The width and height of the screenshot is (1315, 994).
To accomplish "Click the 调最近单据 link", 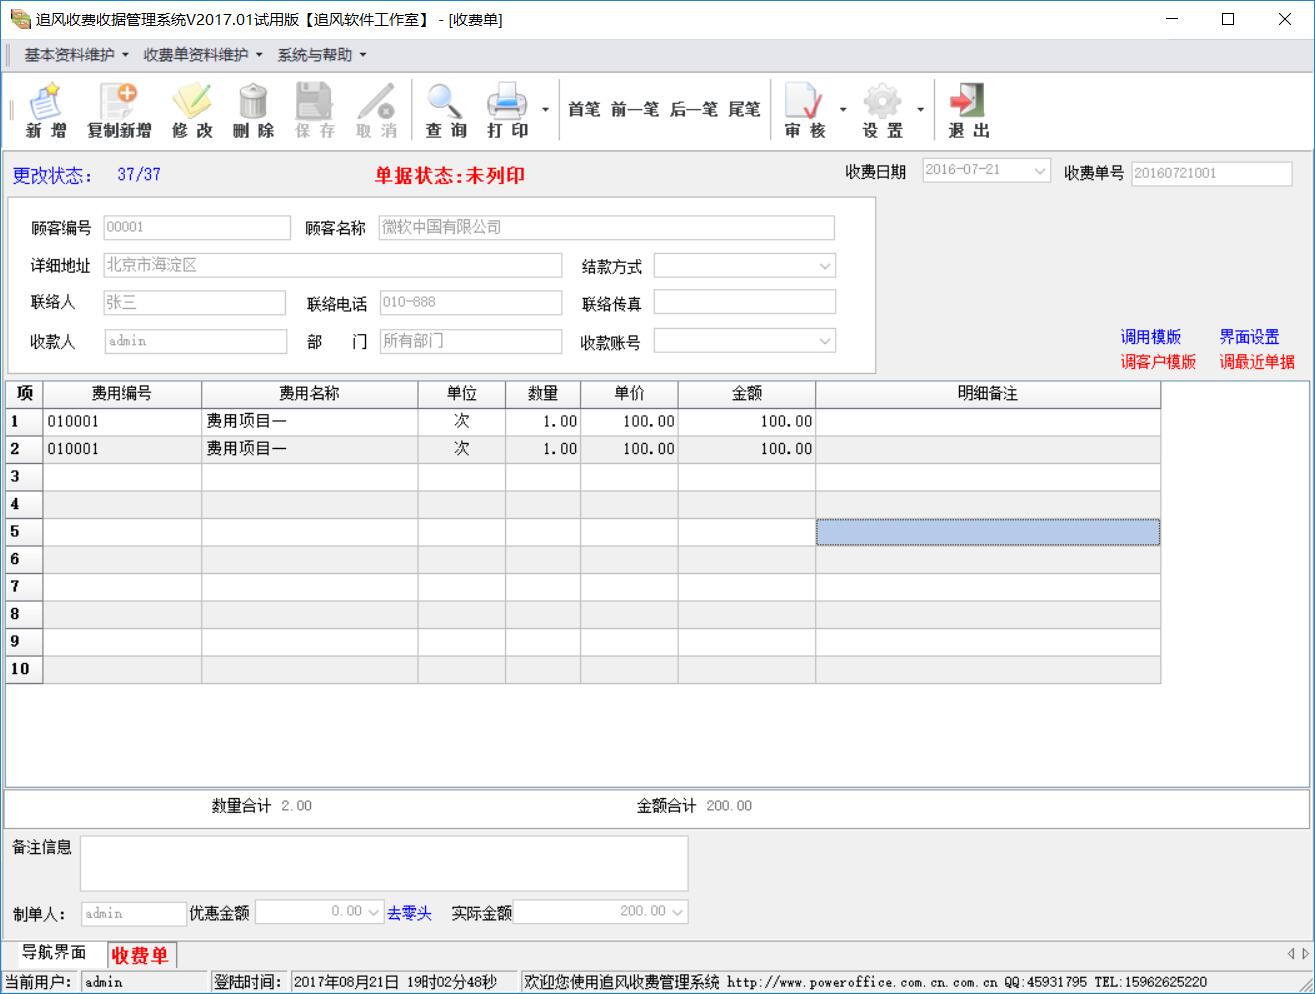I will (x=1257, y=362).
